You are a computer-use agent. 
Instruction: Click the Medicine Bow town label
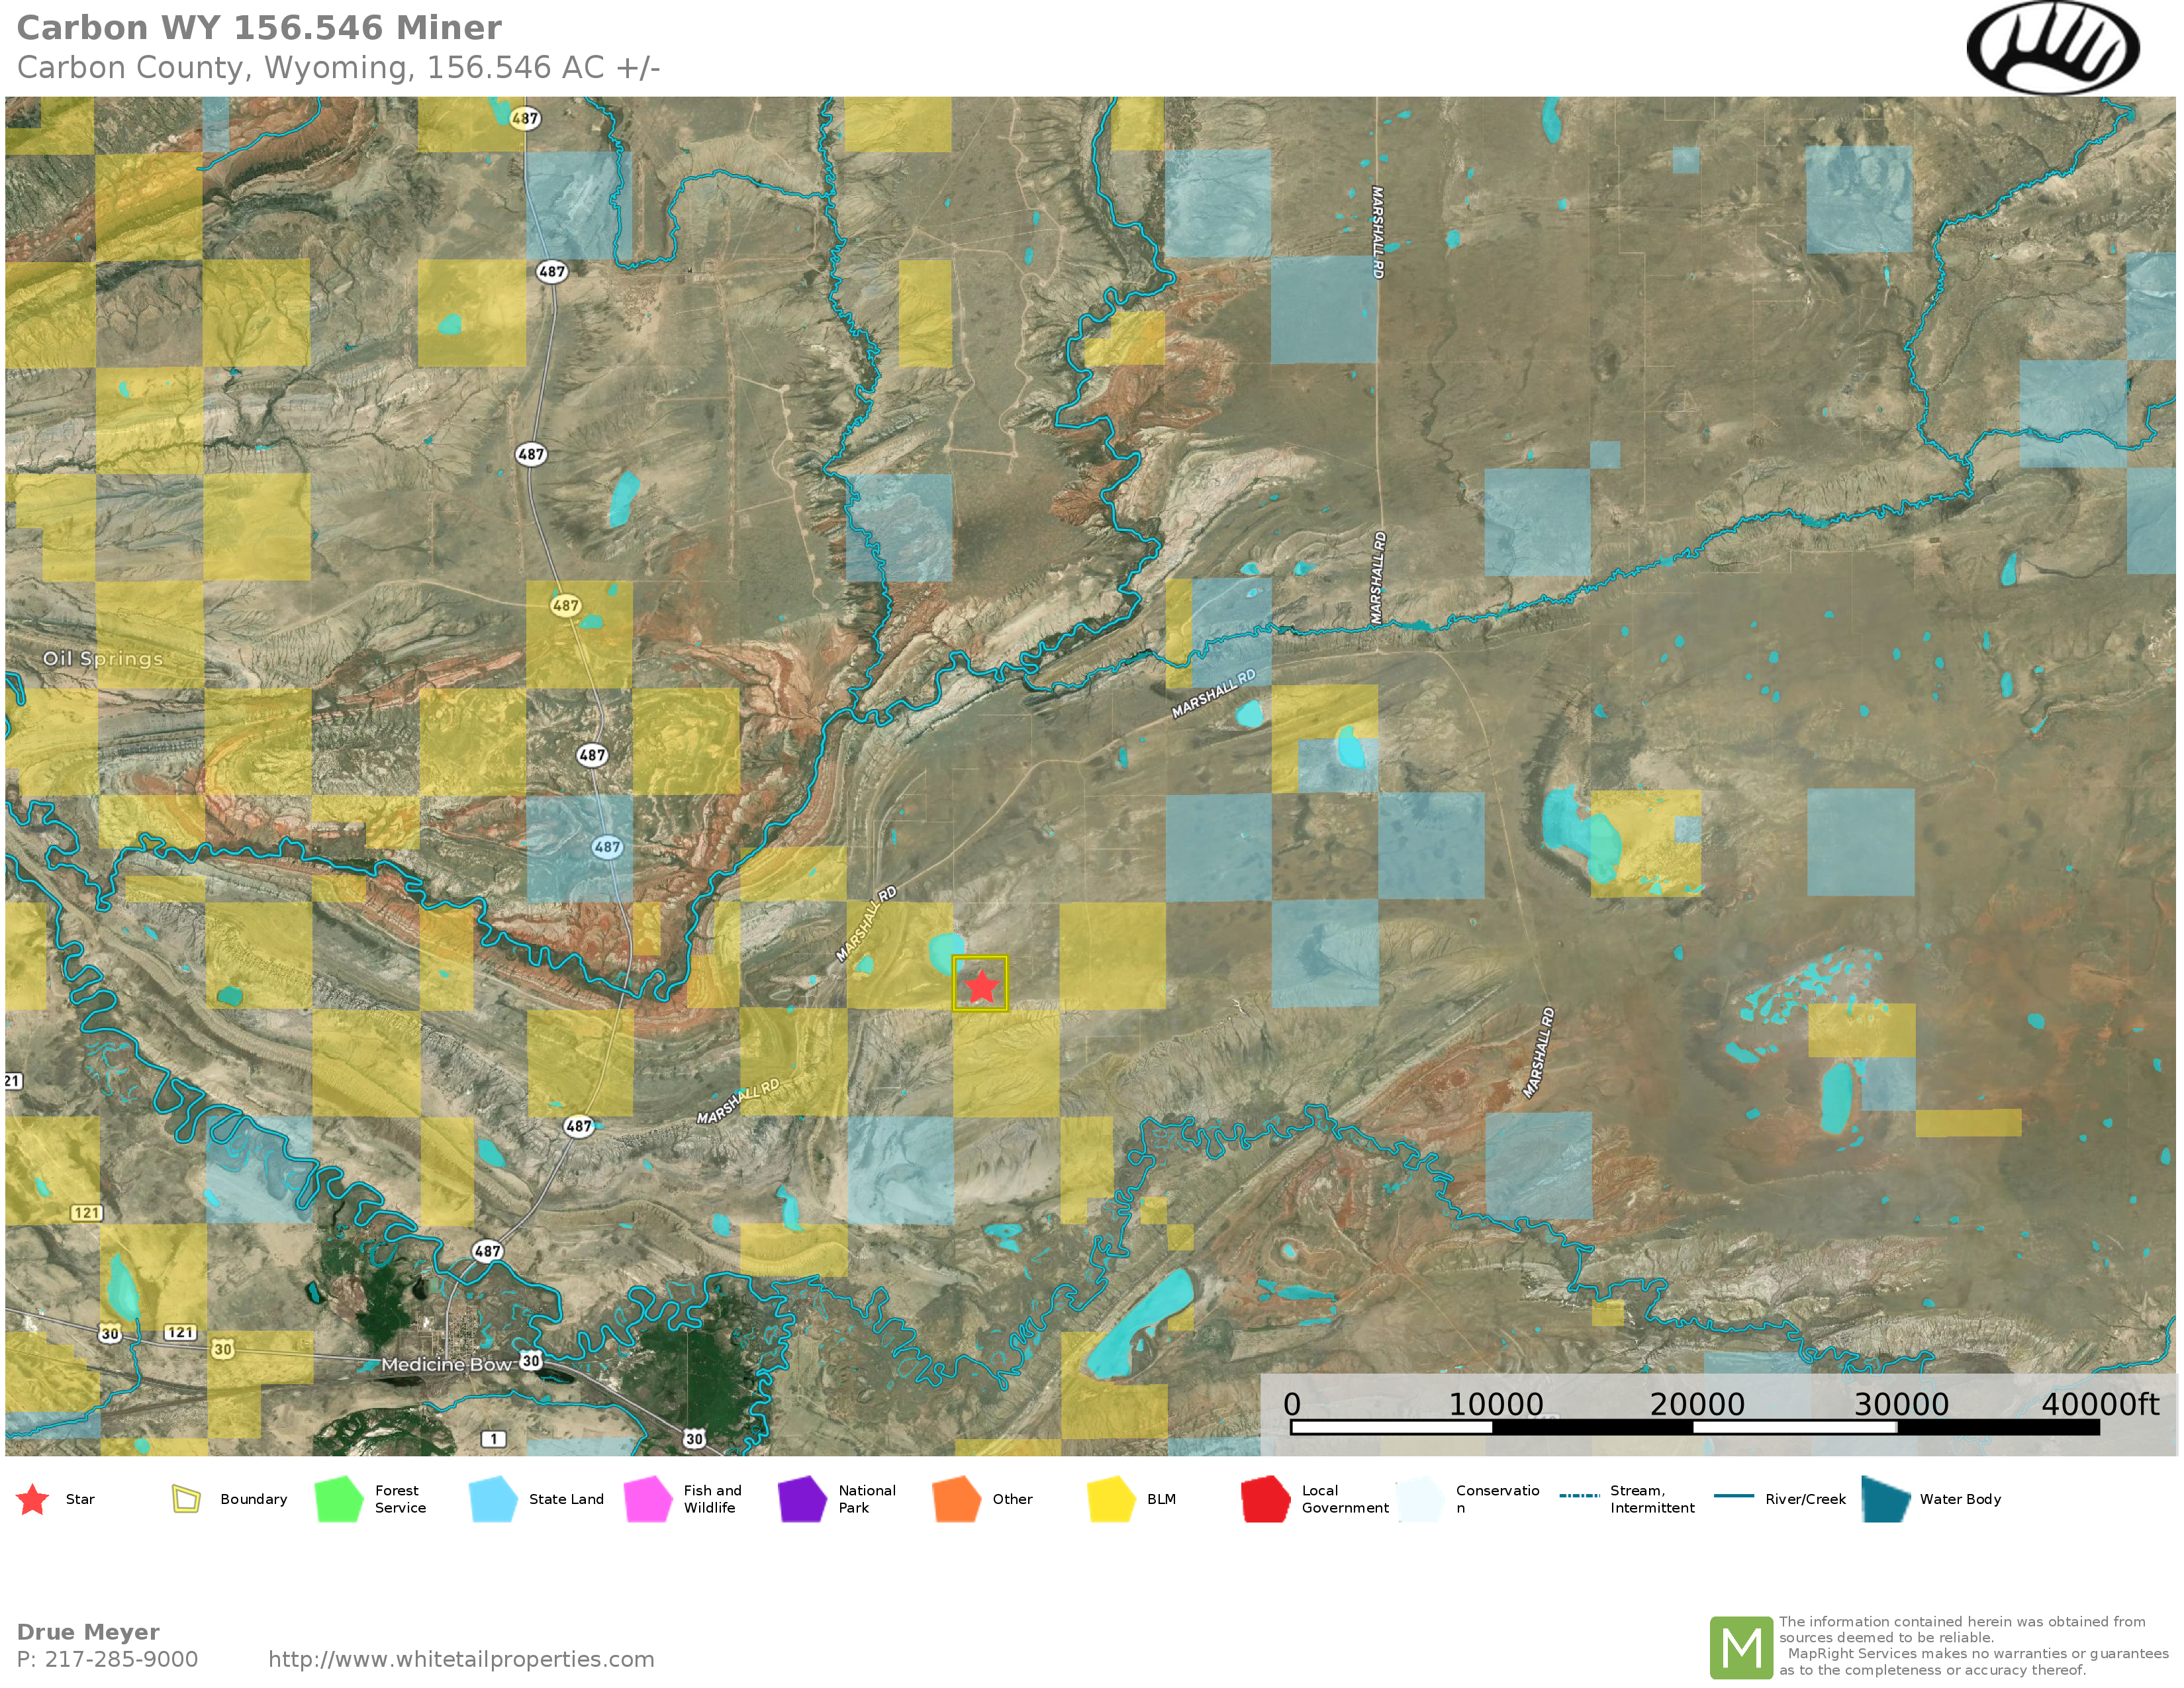(x=446, y=1365)
